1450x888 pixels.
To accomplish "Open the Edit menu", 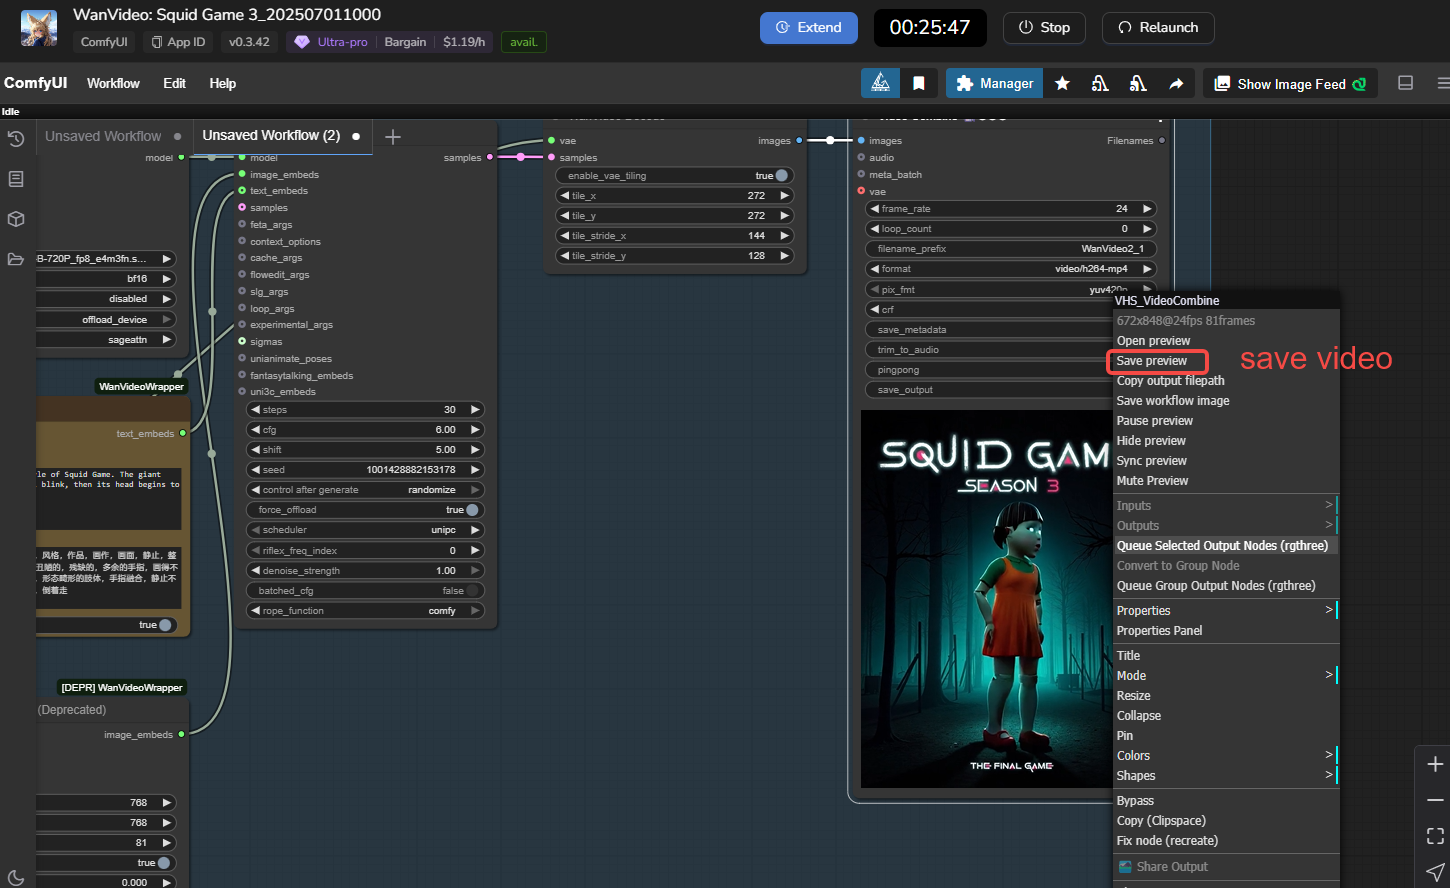I will coord(174,83).
